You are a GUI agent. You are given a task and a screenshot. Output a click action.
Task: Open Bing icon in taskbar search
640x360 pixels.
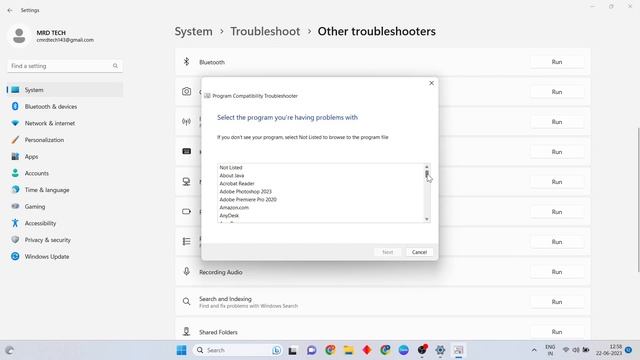click(276, 350)
